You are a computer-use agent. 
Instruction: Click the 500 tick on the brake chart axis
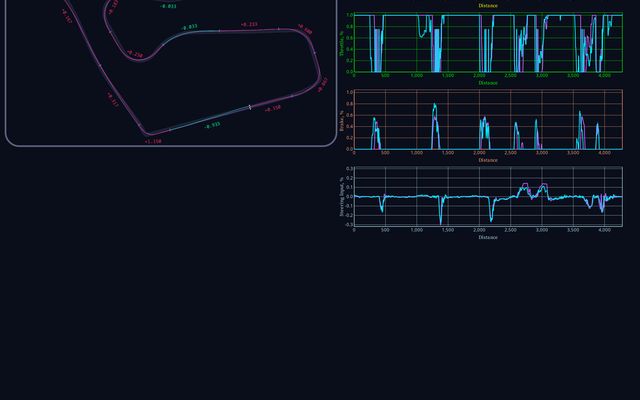tap(385, 153)
